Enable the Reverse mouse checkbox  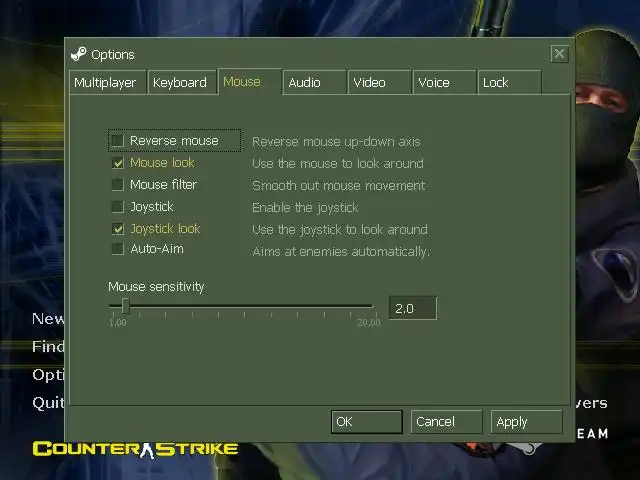click(118, 141)
